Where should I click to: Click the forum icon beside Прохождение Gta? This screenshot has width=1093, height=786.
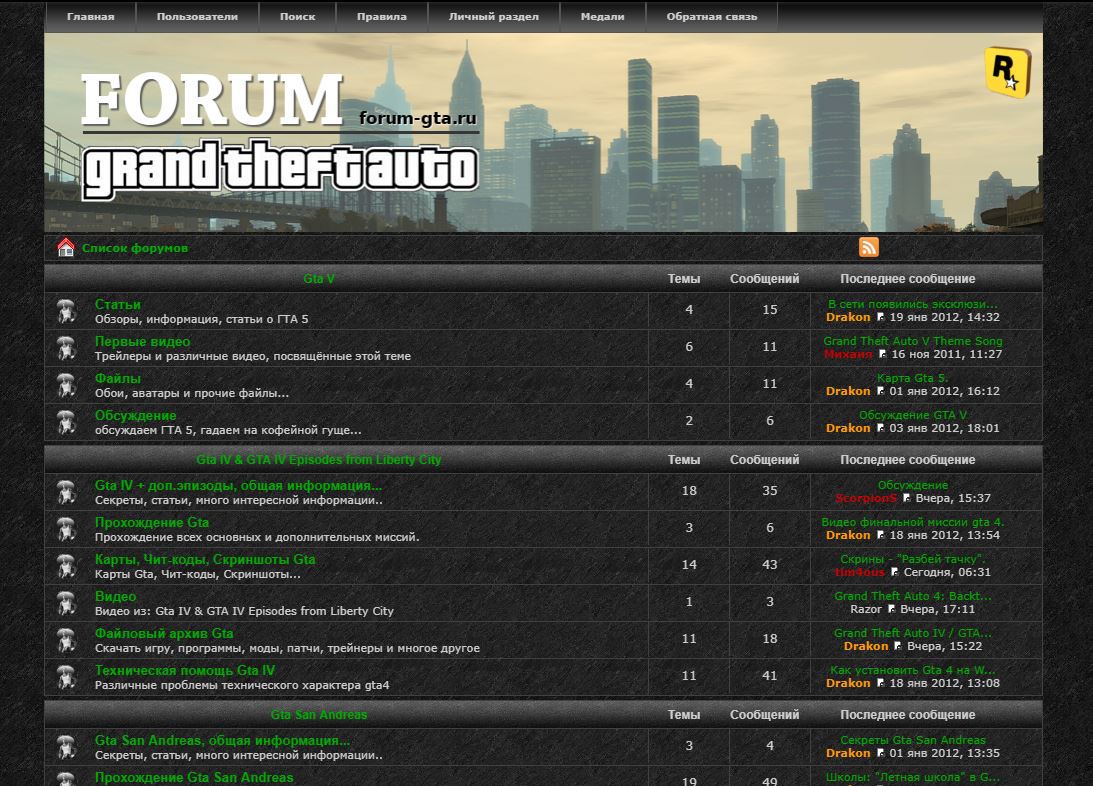67,529
